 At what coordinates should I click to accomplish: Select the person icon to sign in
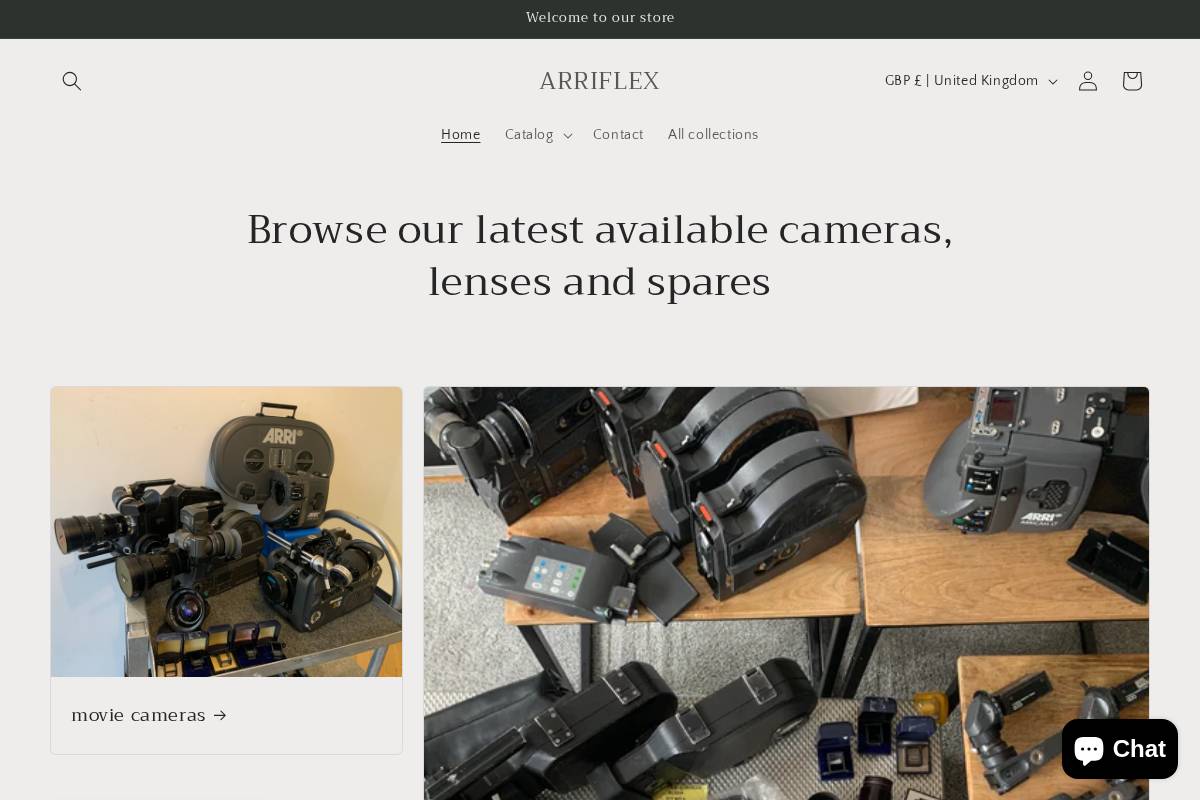pyautogui.click(x=1087, y=81)
